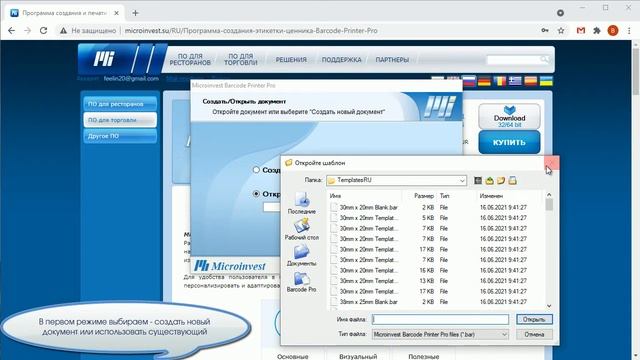Open the Gmail extension icon
This screenshot has height=360, width=640.
pyautogui.click(x=581, y=31)
